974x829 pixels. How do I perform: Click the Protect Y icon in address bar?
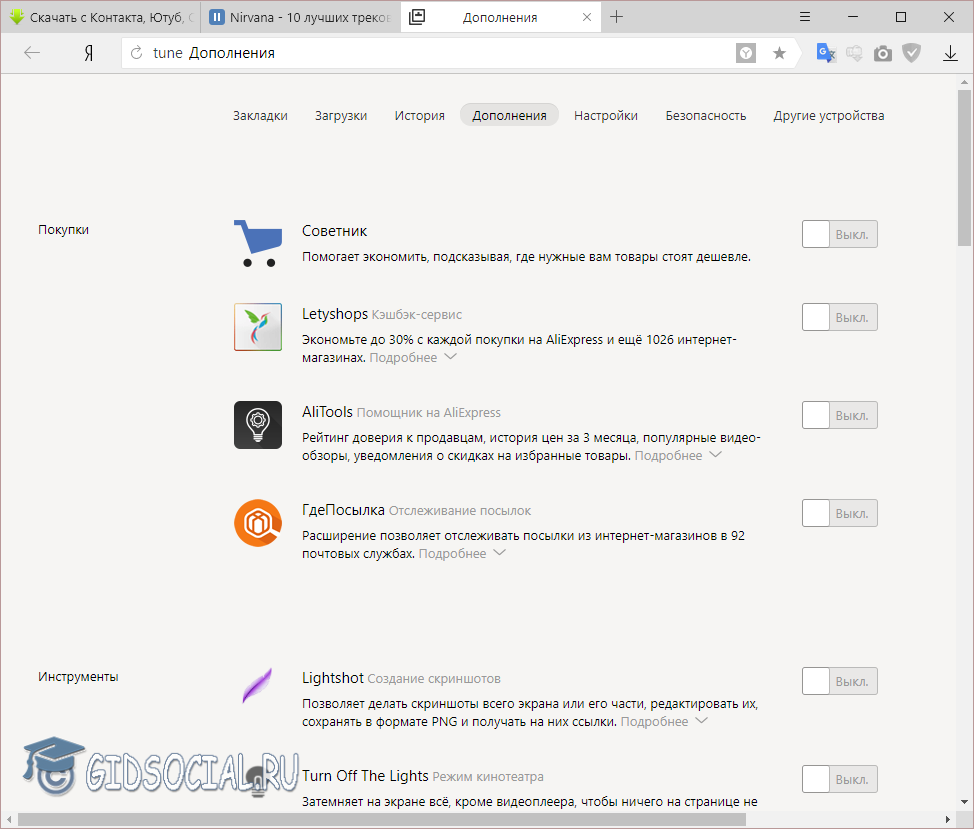point(745,53)
